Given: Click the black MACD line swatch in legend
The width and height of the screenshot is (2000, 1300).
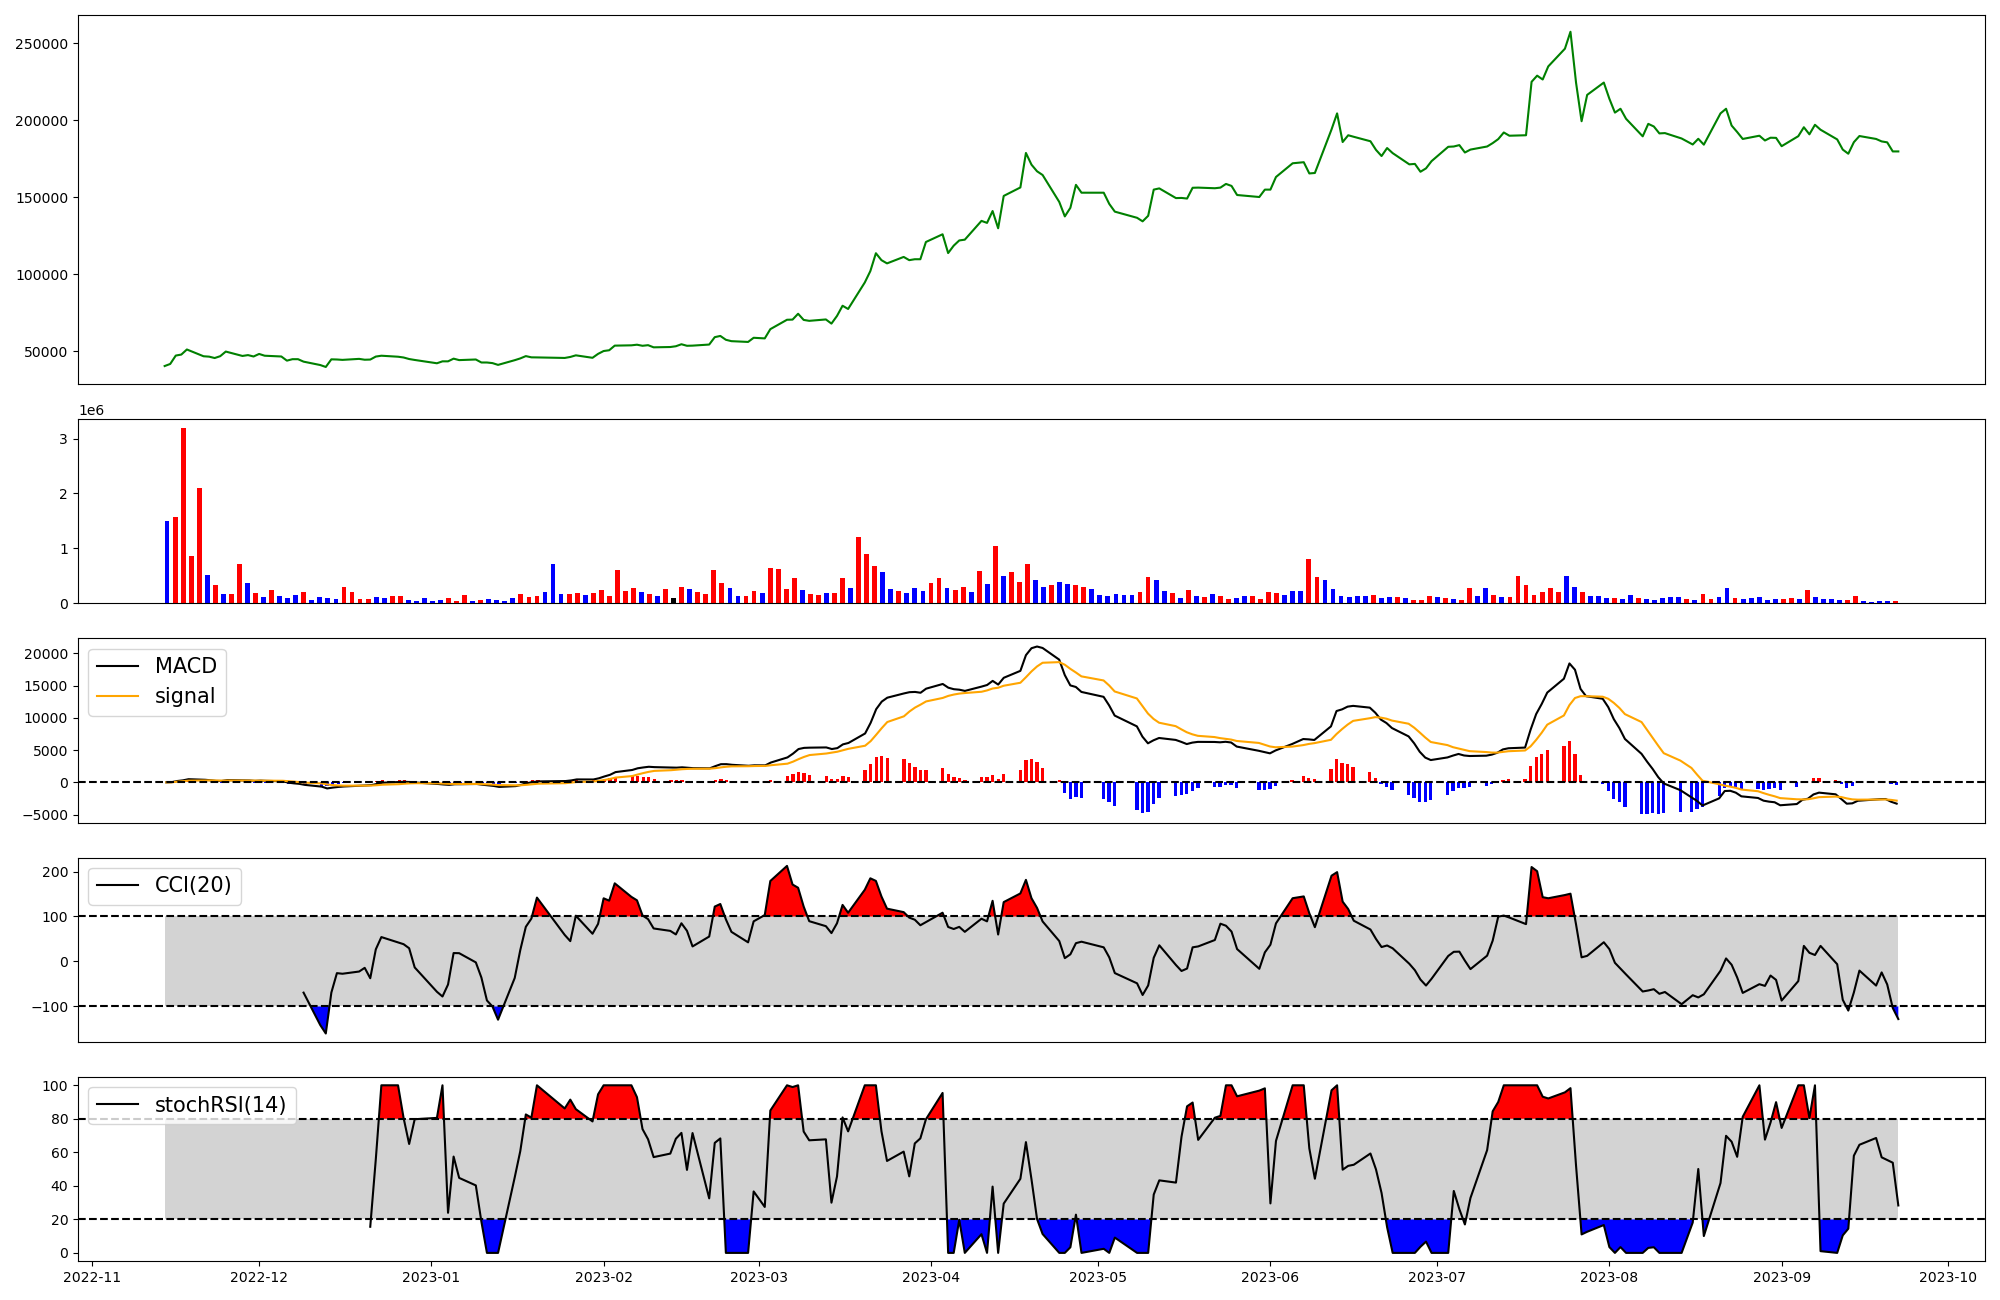Looking at the screenshot, I should click(117, 666).
